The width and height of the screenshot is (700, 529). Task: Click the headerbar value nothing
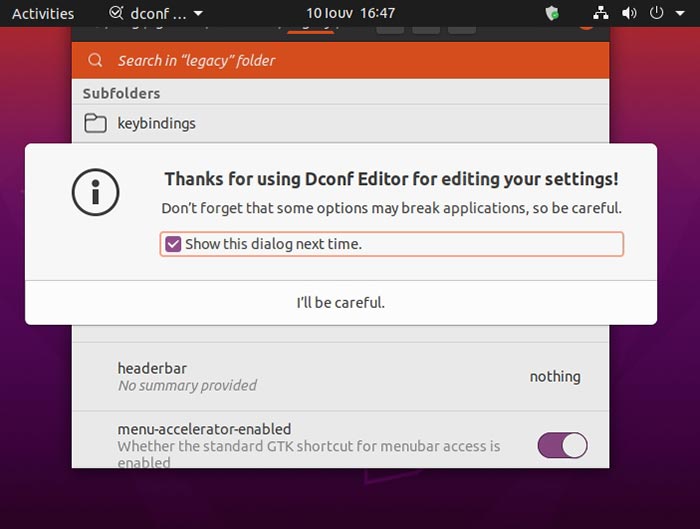(555, 376)
